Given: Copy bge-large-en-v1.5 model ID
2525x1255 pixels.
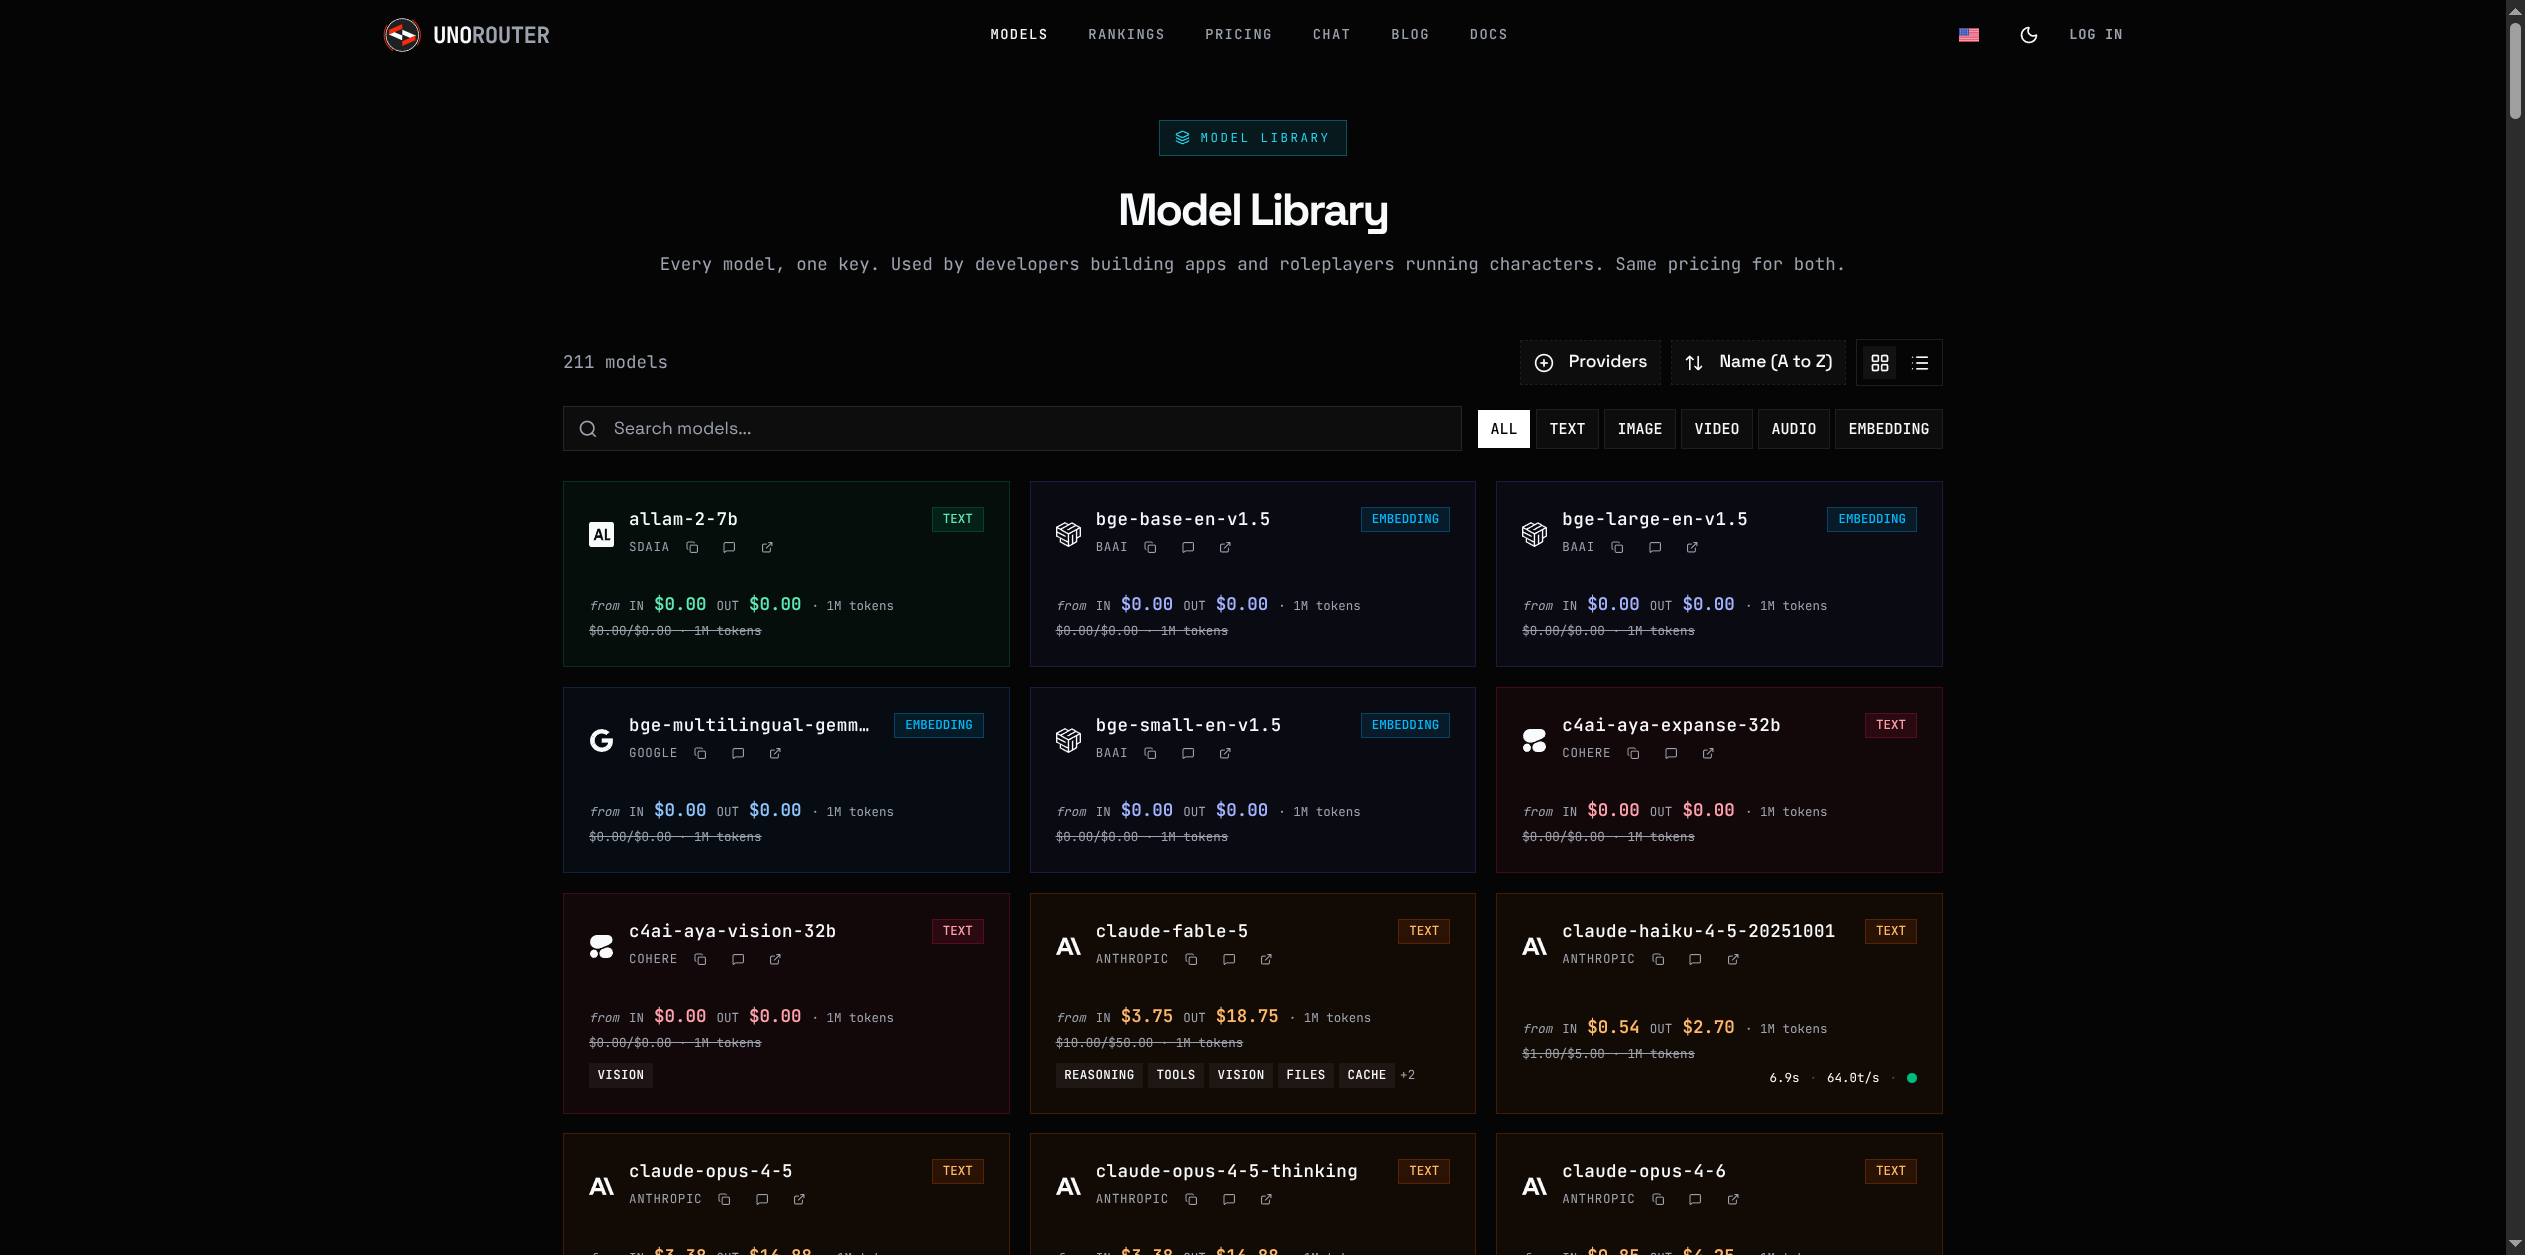Looking at the screenshot, I should [x=1617, y=548].
